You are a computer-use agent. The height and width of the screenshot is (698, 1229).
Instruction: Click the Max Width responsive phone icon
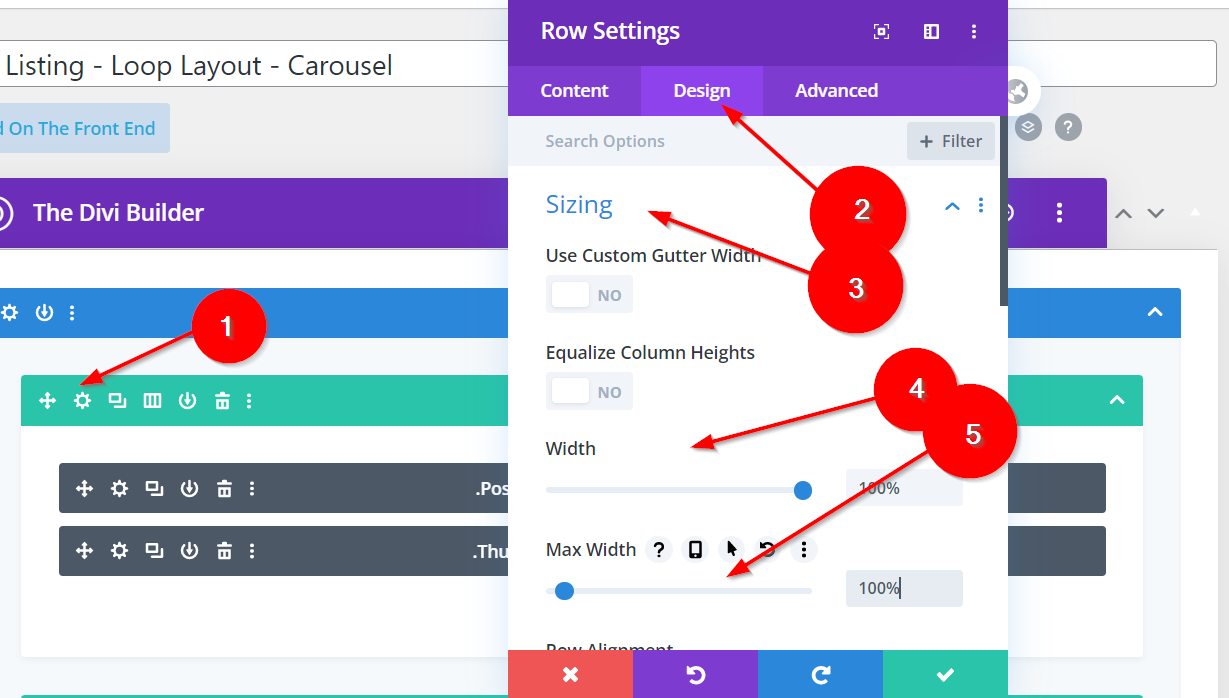point(695,549)
